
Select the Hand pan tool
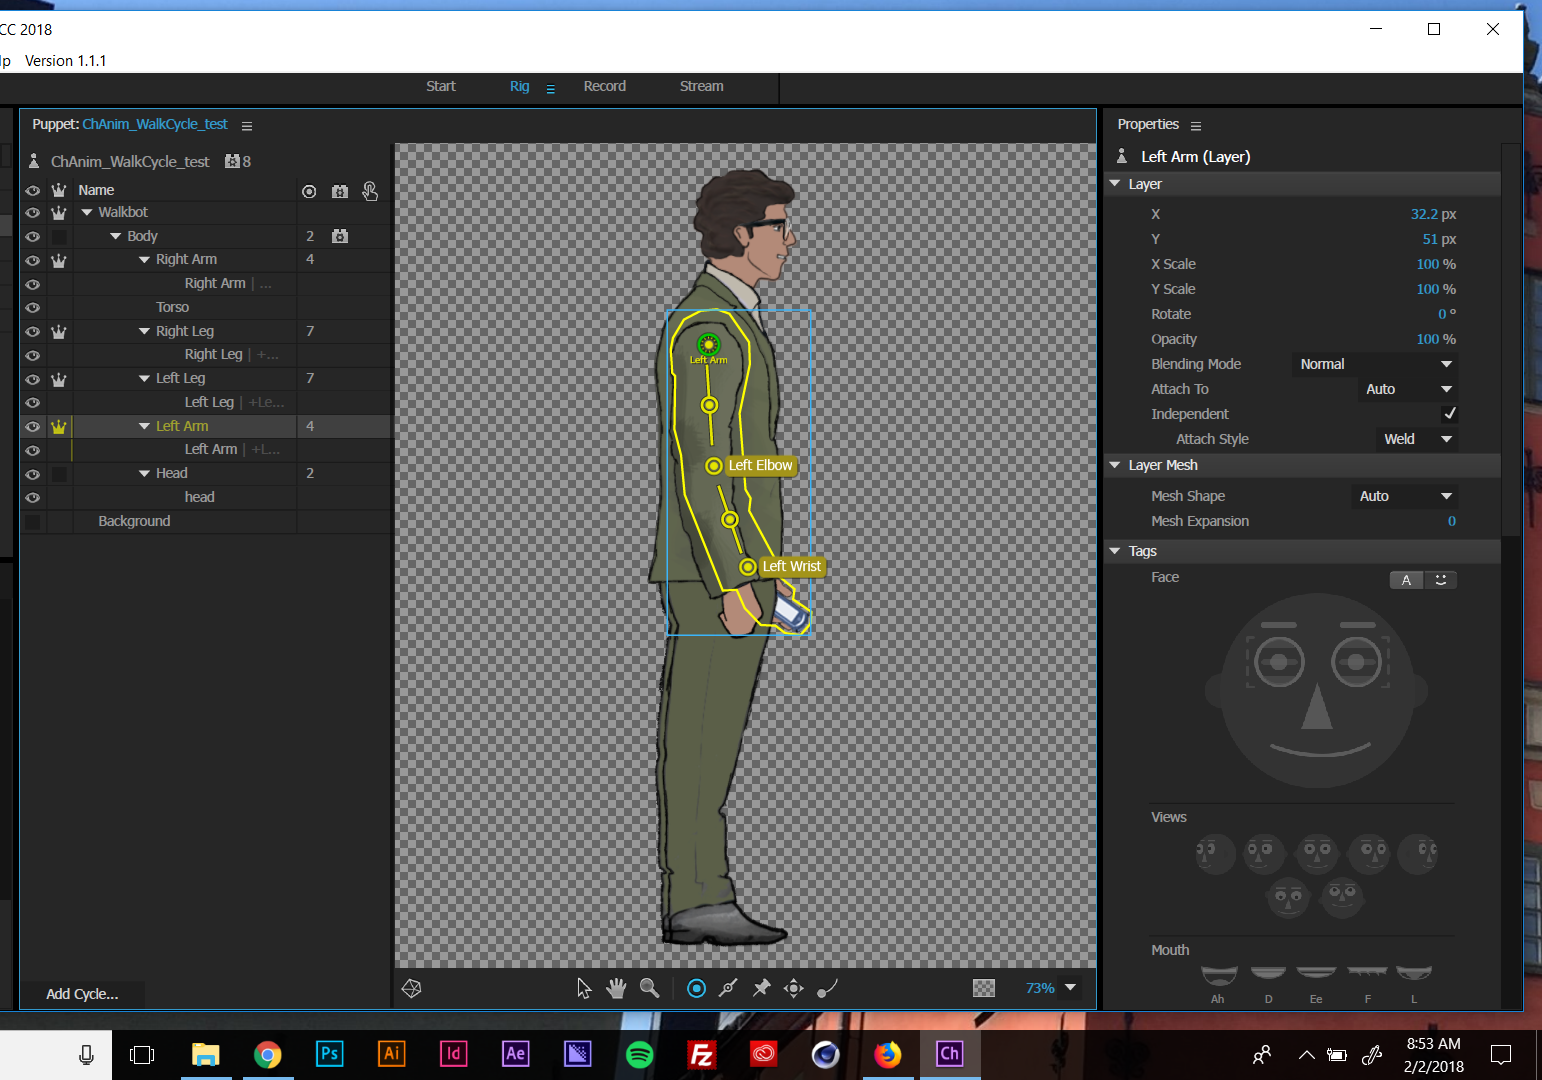click(616, 988)
